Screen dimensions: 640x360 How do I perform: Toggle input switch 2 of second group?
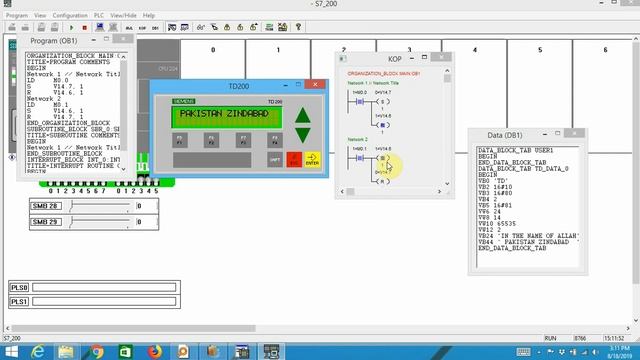133,183
